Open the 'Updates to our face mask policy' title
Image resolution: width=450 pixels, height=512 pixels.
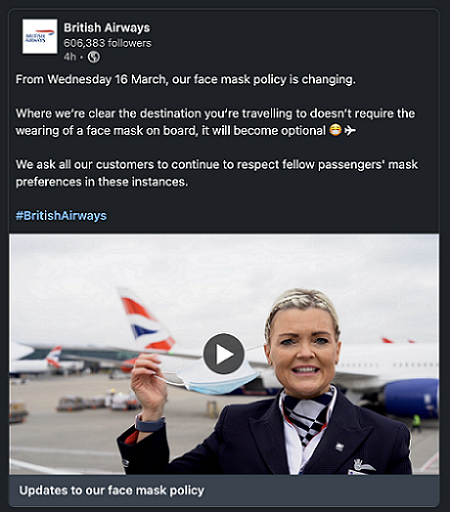pos(112,490)
